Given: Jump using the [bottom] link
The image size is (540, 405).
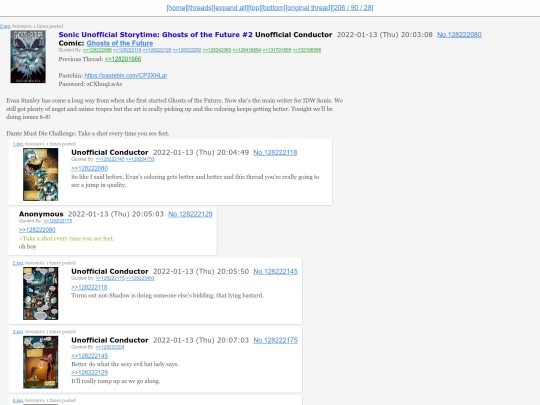Looking at the screenshot, I should 273,8.
